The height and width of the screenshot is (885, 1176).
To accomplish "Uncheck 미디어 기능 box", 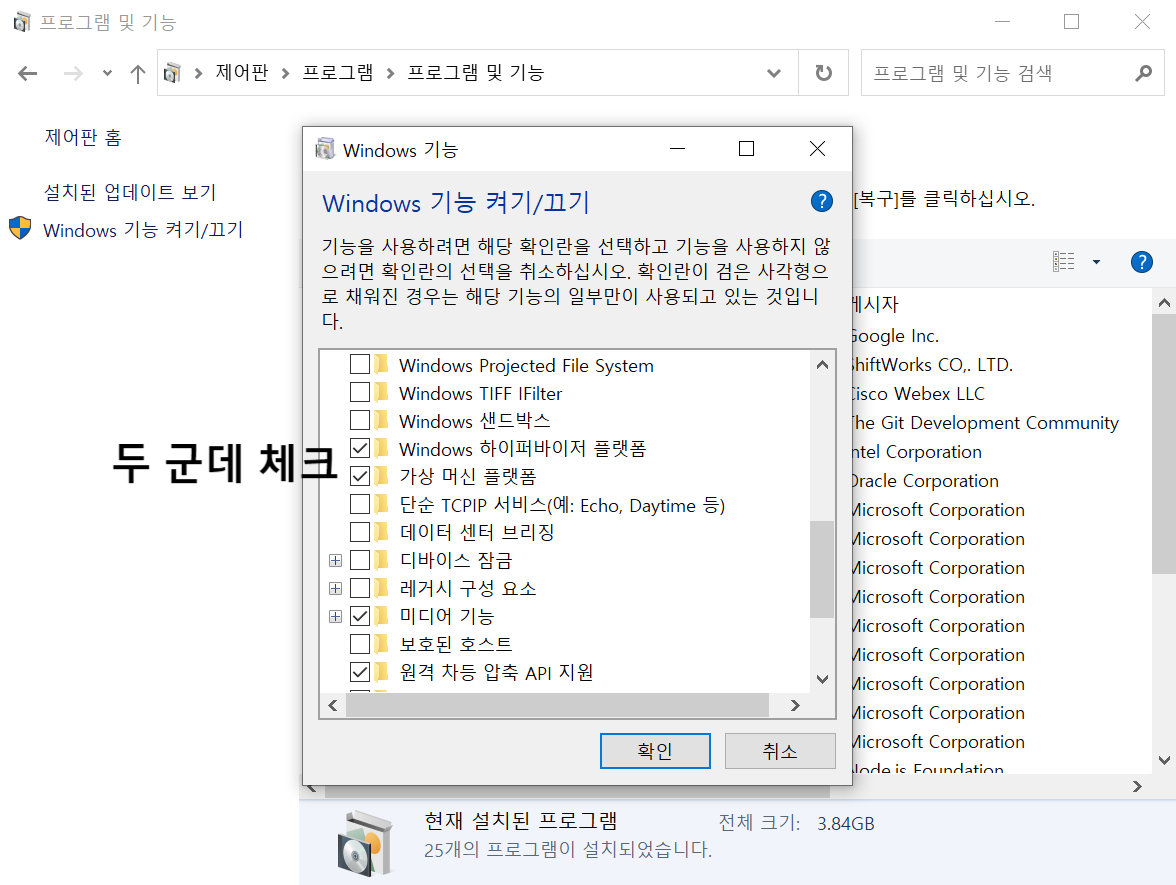I will tap(360, 616).
